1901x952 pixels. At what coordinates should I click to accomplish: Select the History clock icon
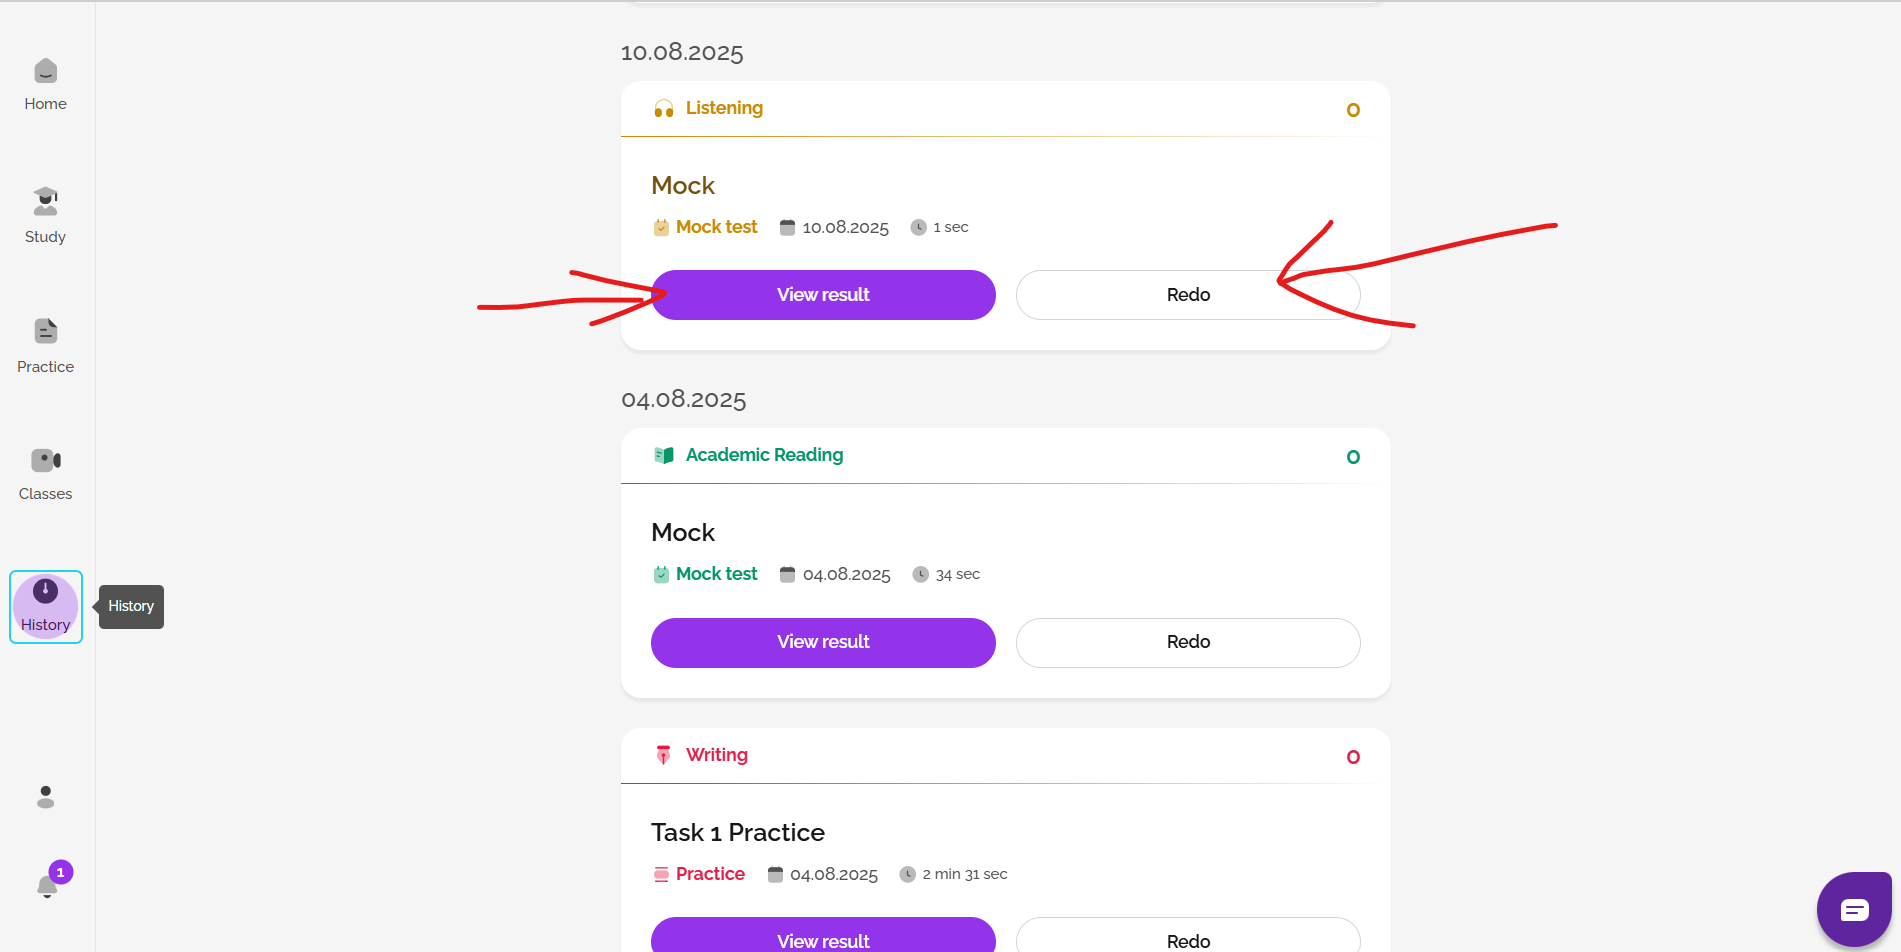pyautogui.click(x=45, y=592)
